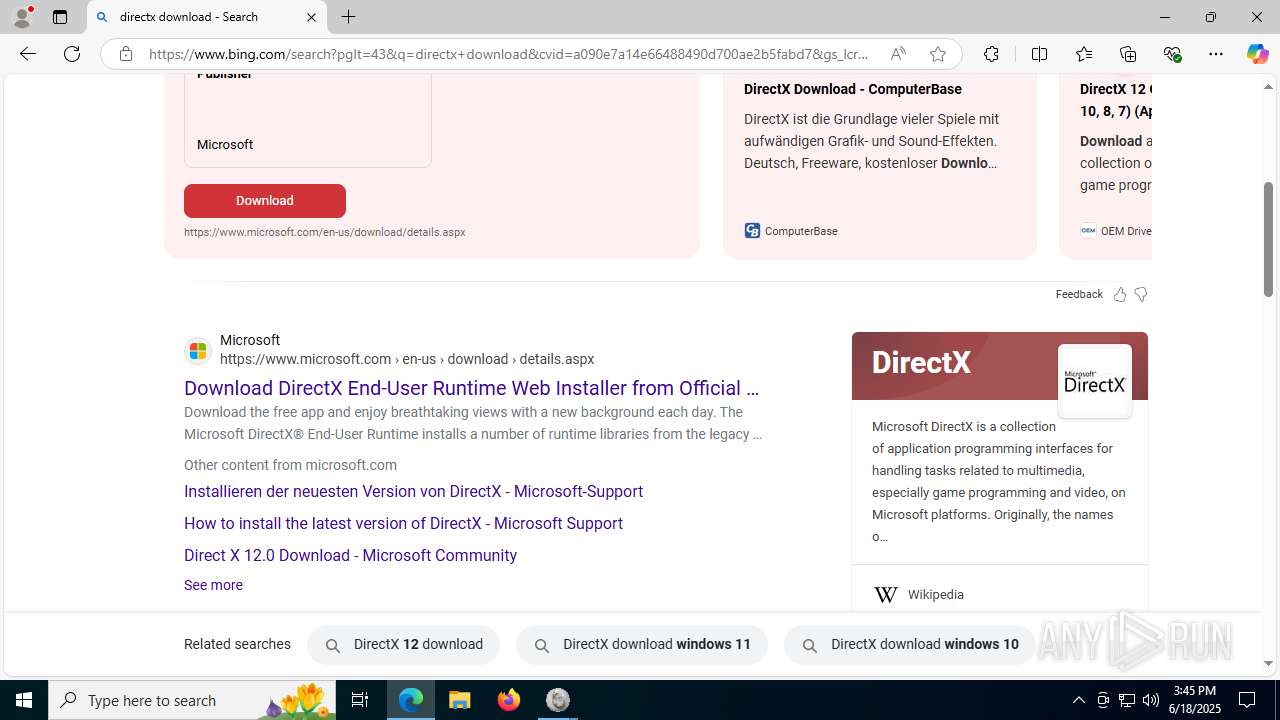Click the page vertical scrollbar thumb

tap(1269, 240)
